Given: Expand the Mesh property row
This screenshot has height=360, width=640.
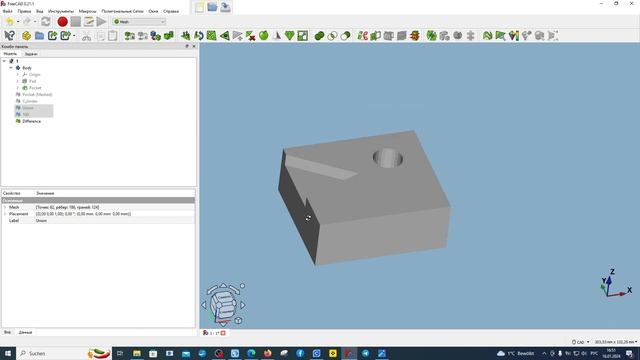Looking at the screenshot, I should [x=5, y=207].
